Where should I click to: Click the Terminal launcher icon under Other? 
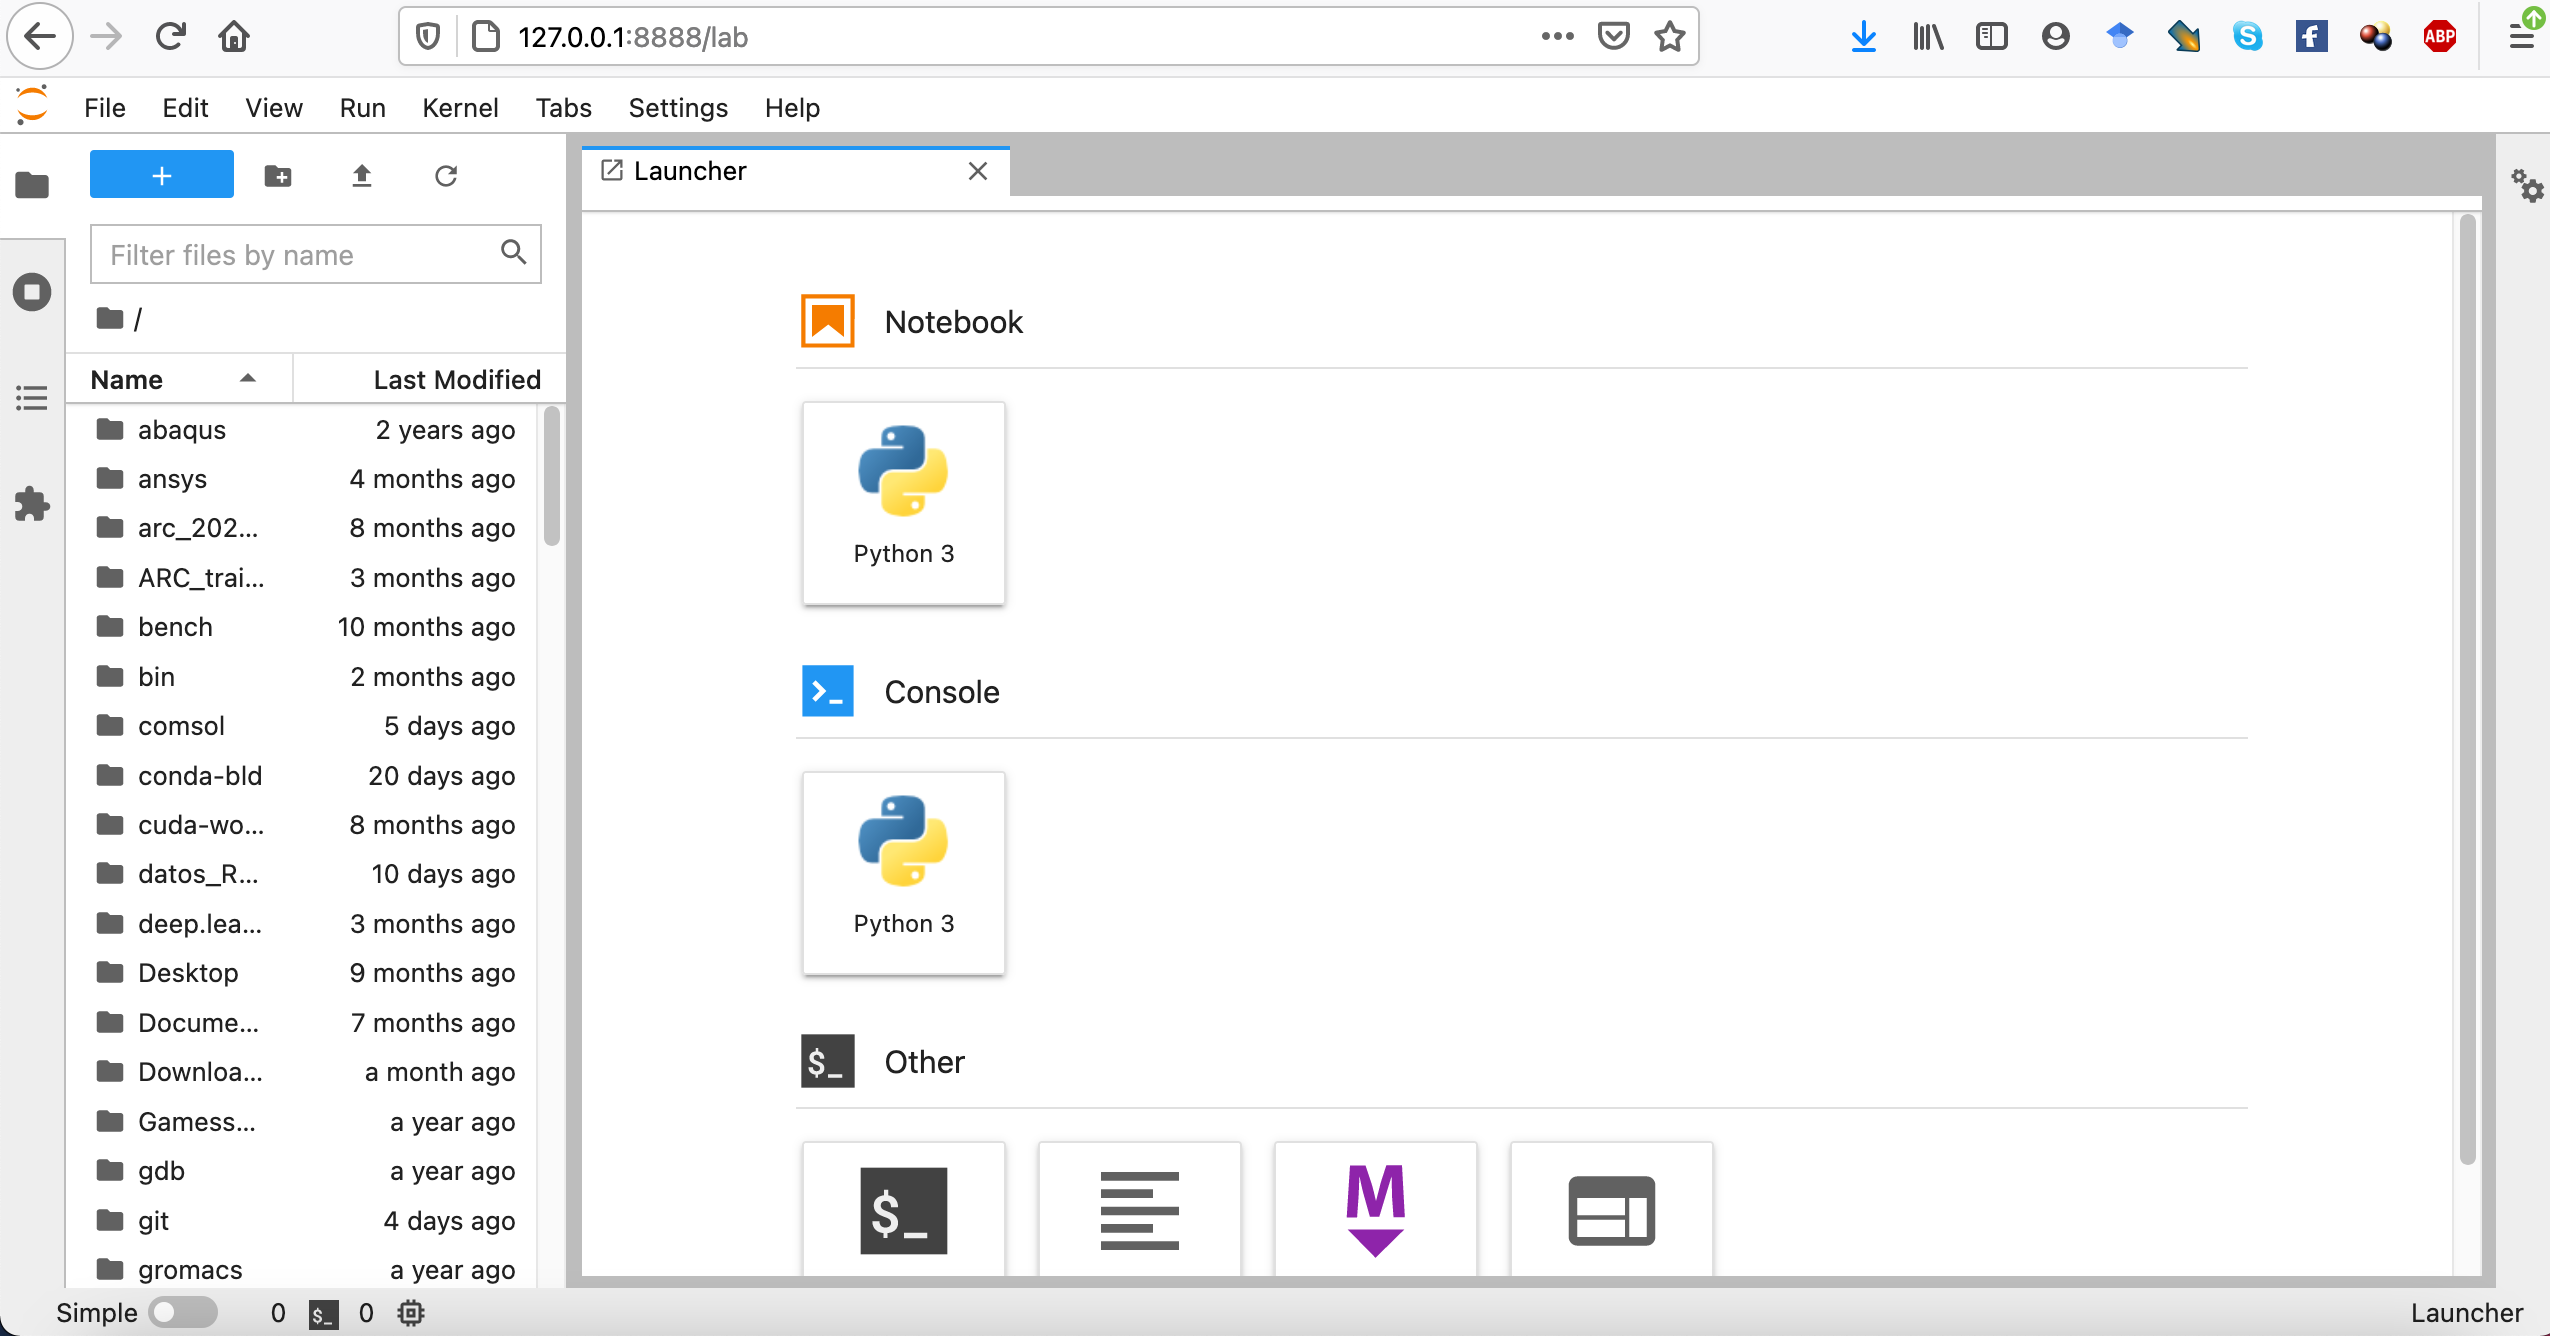[x=902, y=1206]
